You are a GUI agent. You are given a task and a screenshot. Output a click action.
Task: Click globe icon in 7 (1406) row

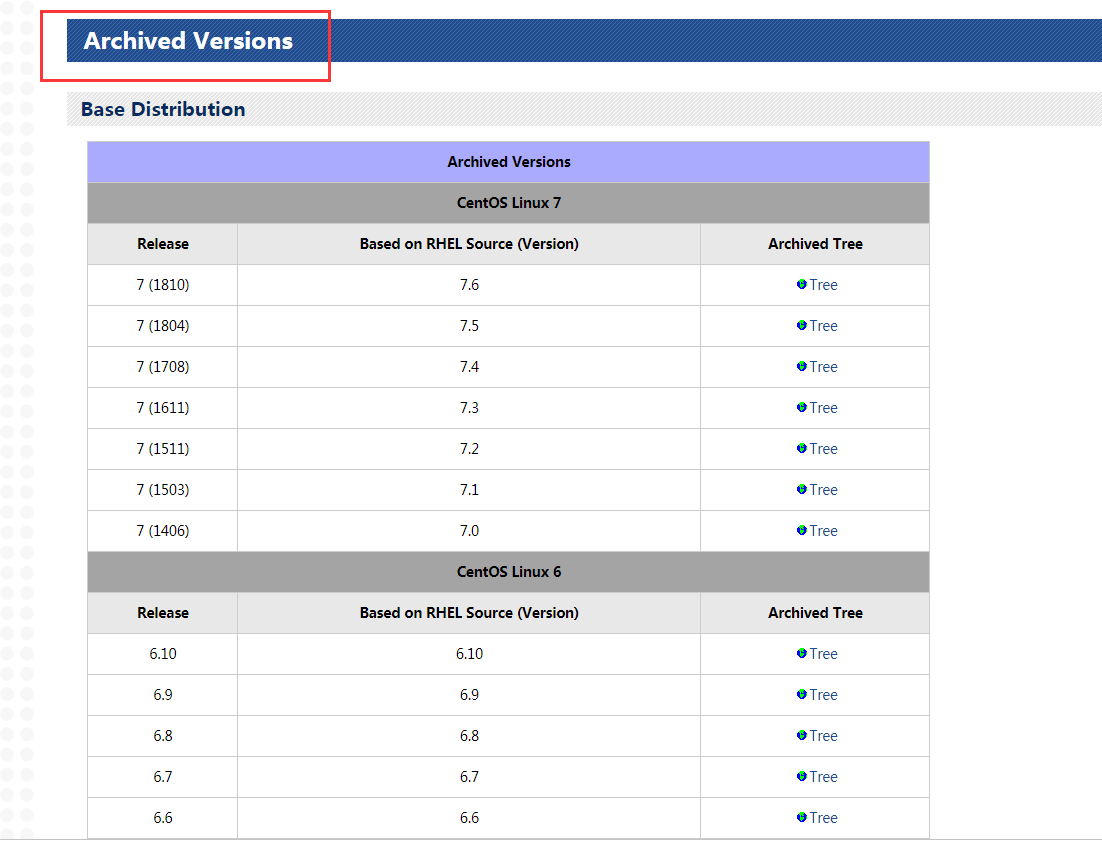801,531
